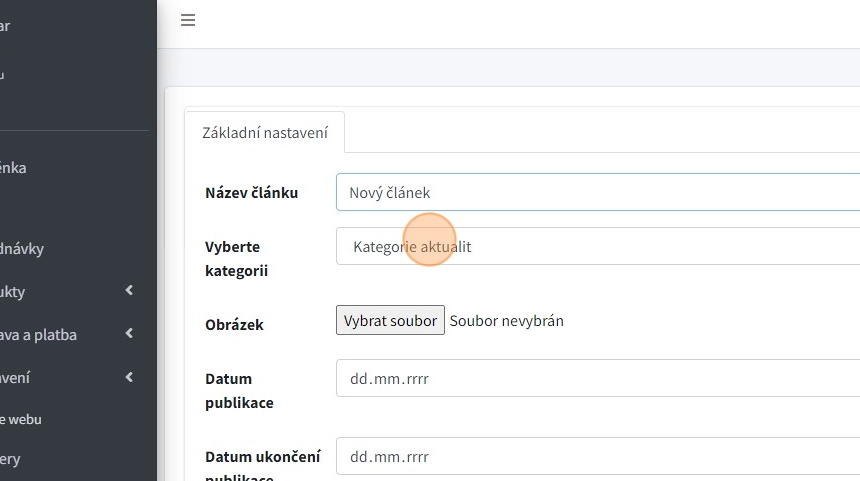Click the 'Vybrat soubor' file button
This screenshot has width=860, height=481.
pyautogui.click(x=390, y=321)
